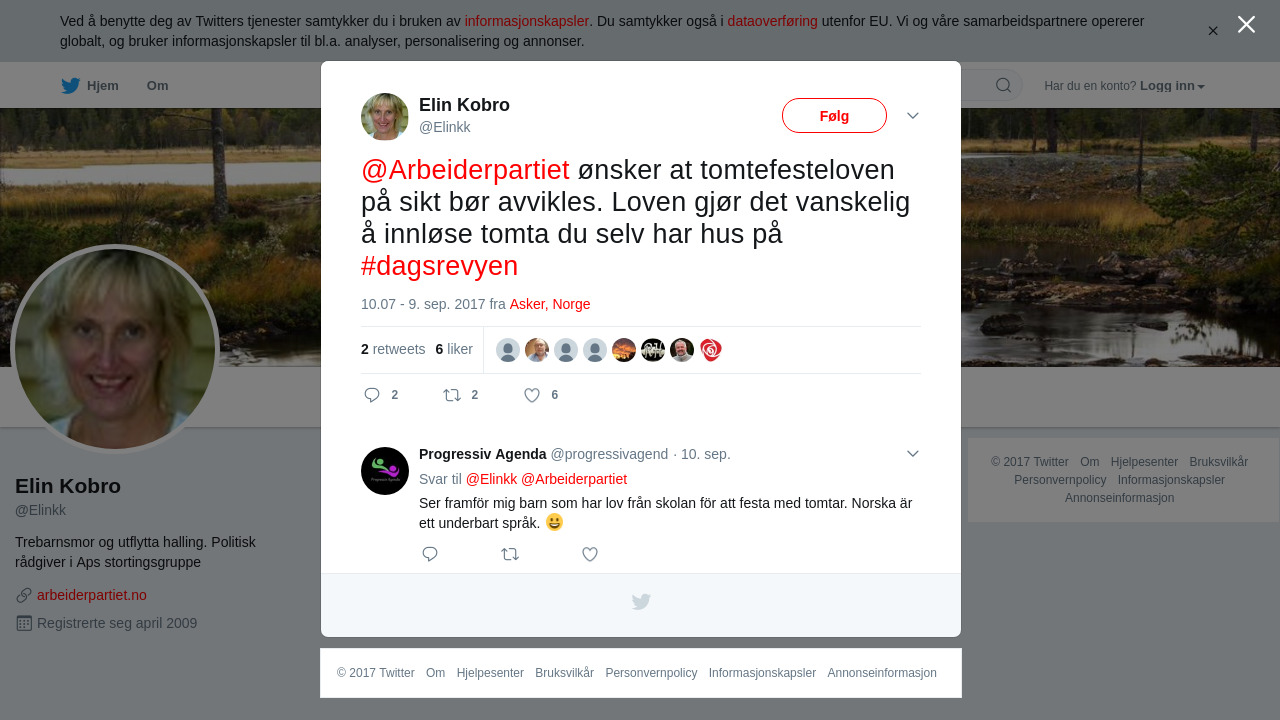
Task: Click the search magnifier icon
Action: coord(1003,85)
